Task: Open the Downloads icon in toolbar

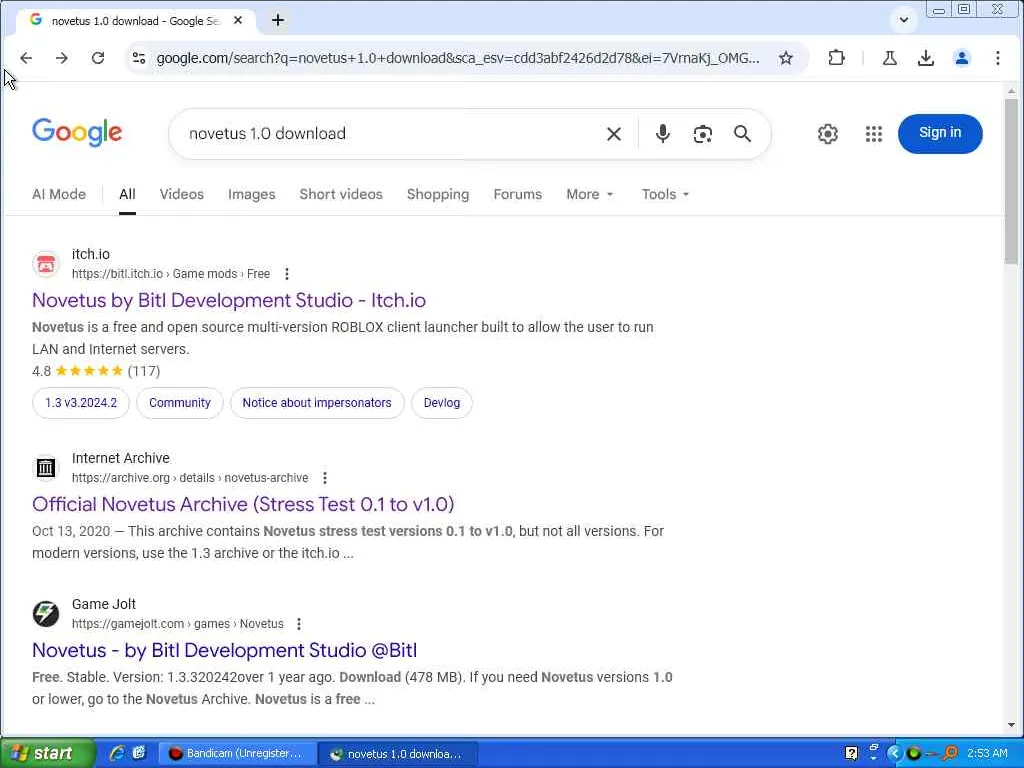Action: 925,58
